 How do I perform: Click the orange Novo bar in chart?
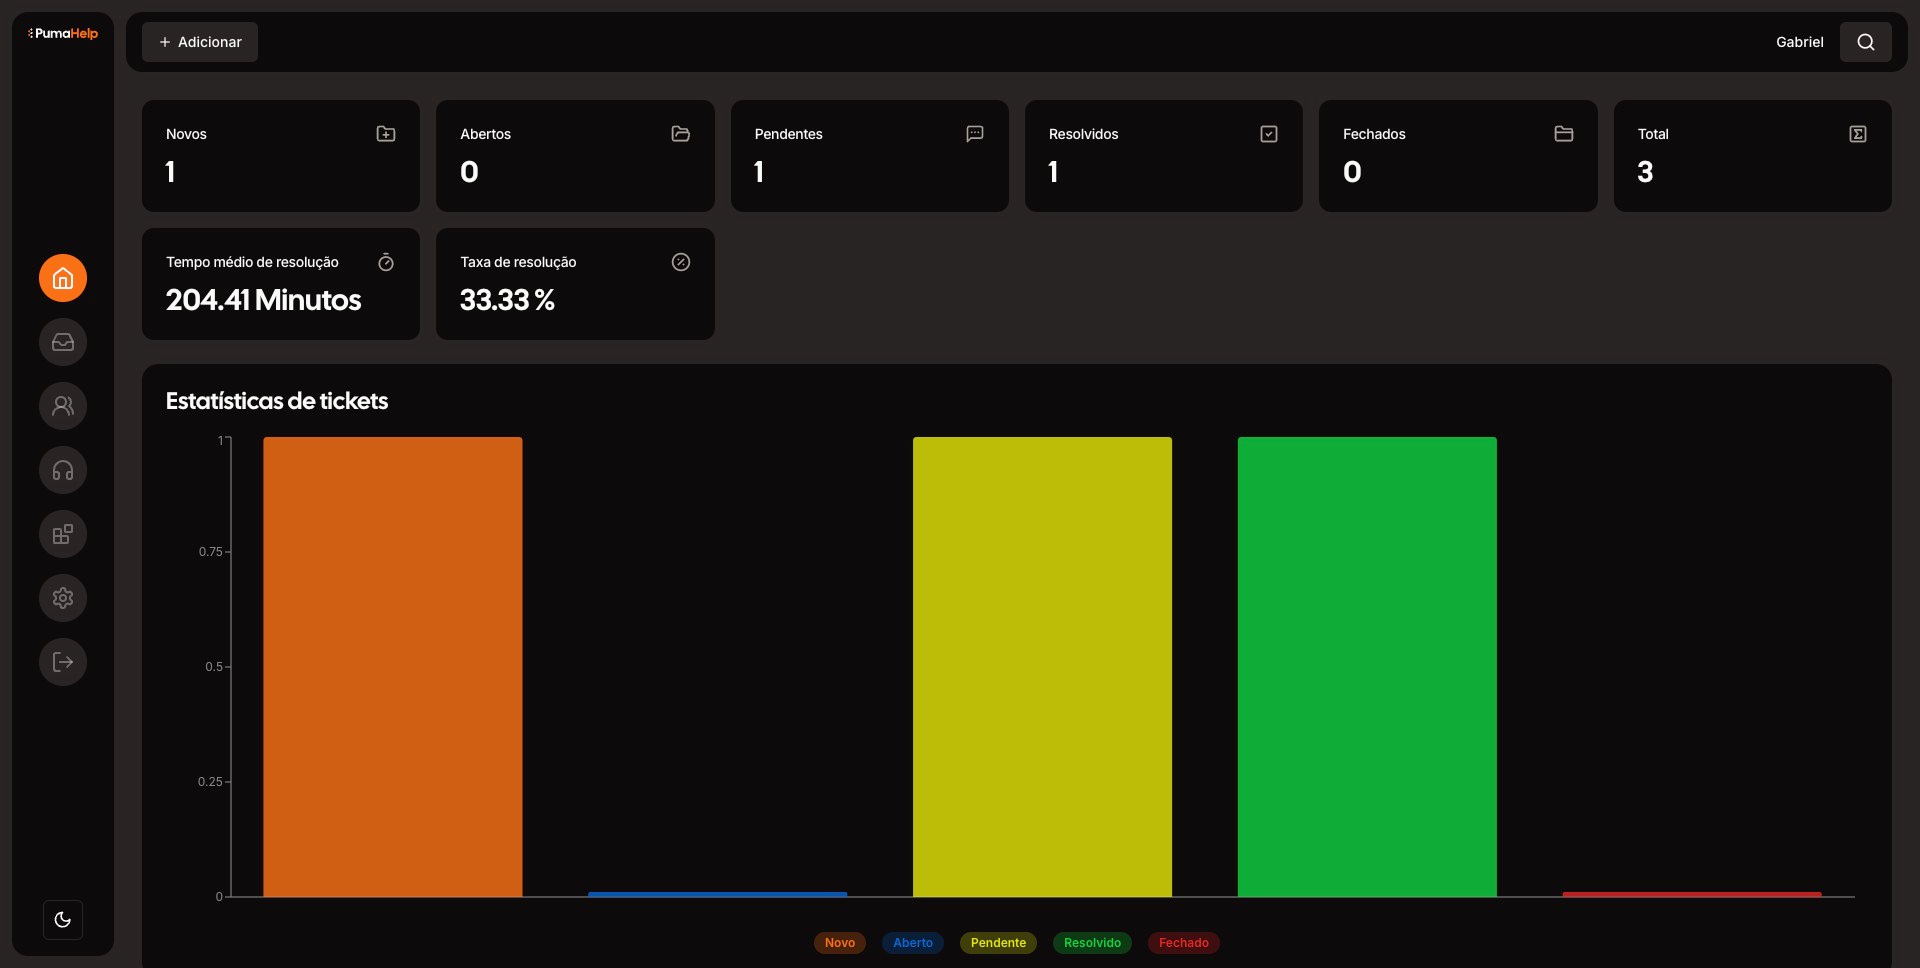coord(393,667)
